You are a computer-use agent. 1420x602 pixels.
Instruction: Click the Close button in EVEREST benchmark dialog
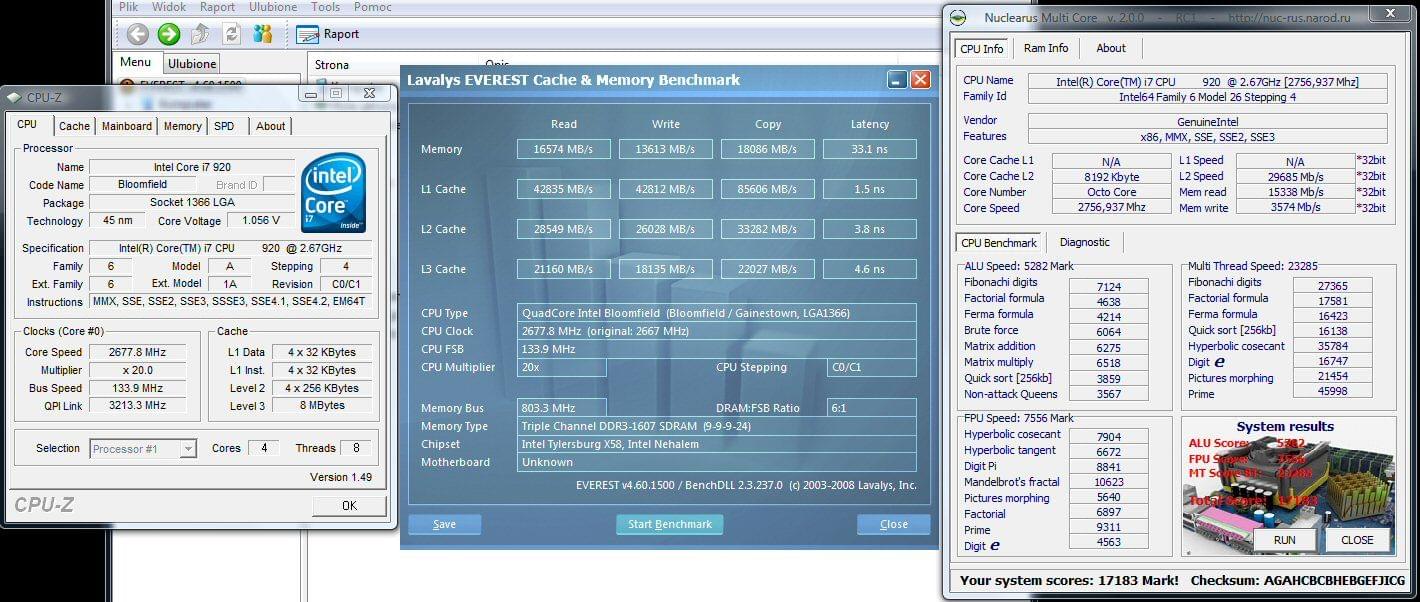click(894, 524)
